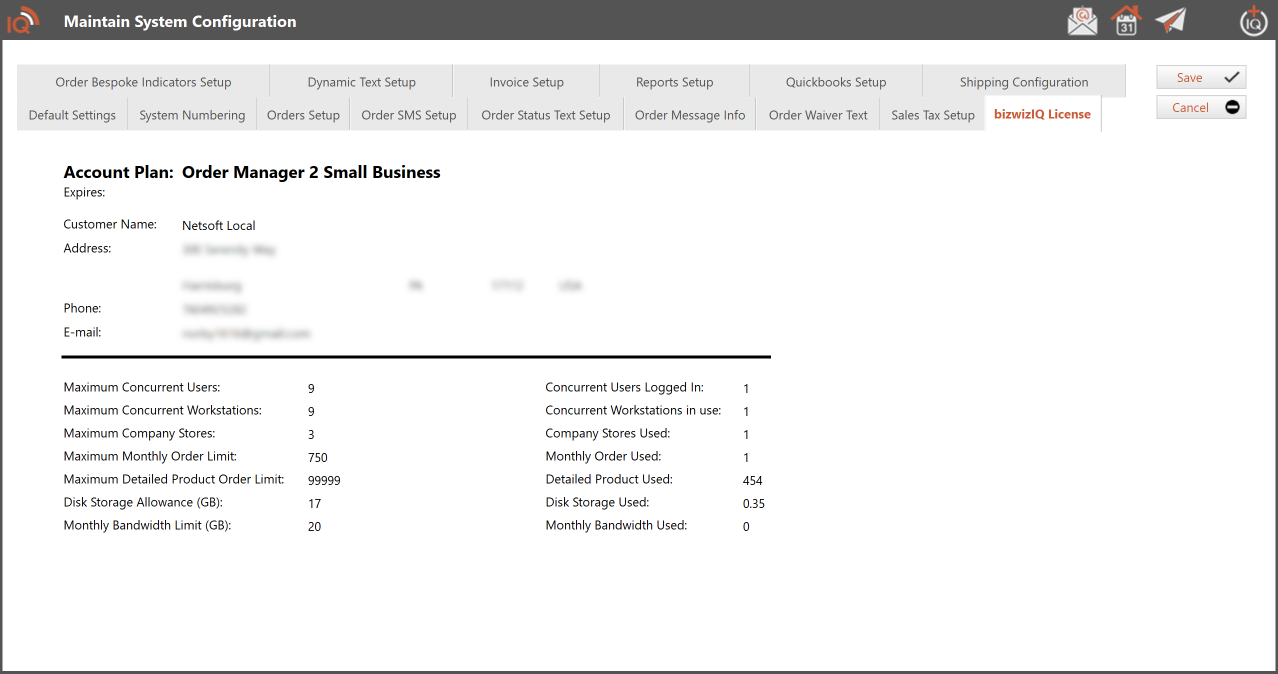
Task: Go to the Invoice Setup tab
Action: [x=526, y=82]
